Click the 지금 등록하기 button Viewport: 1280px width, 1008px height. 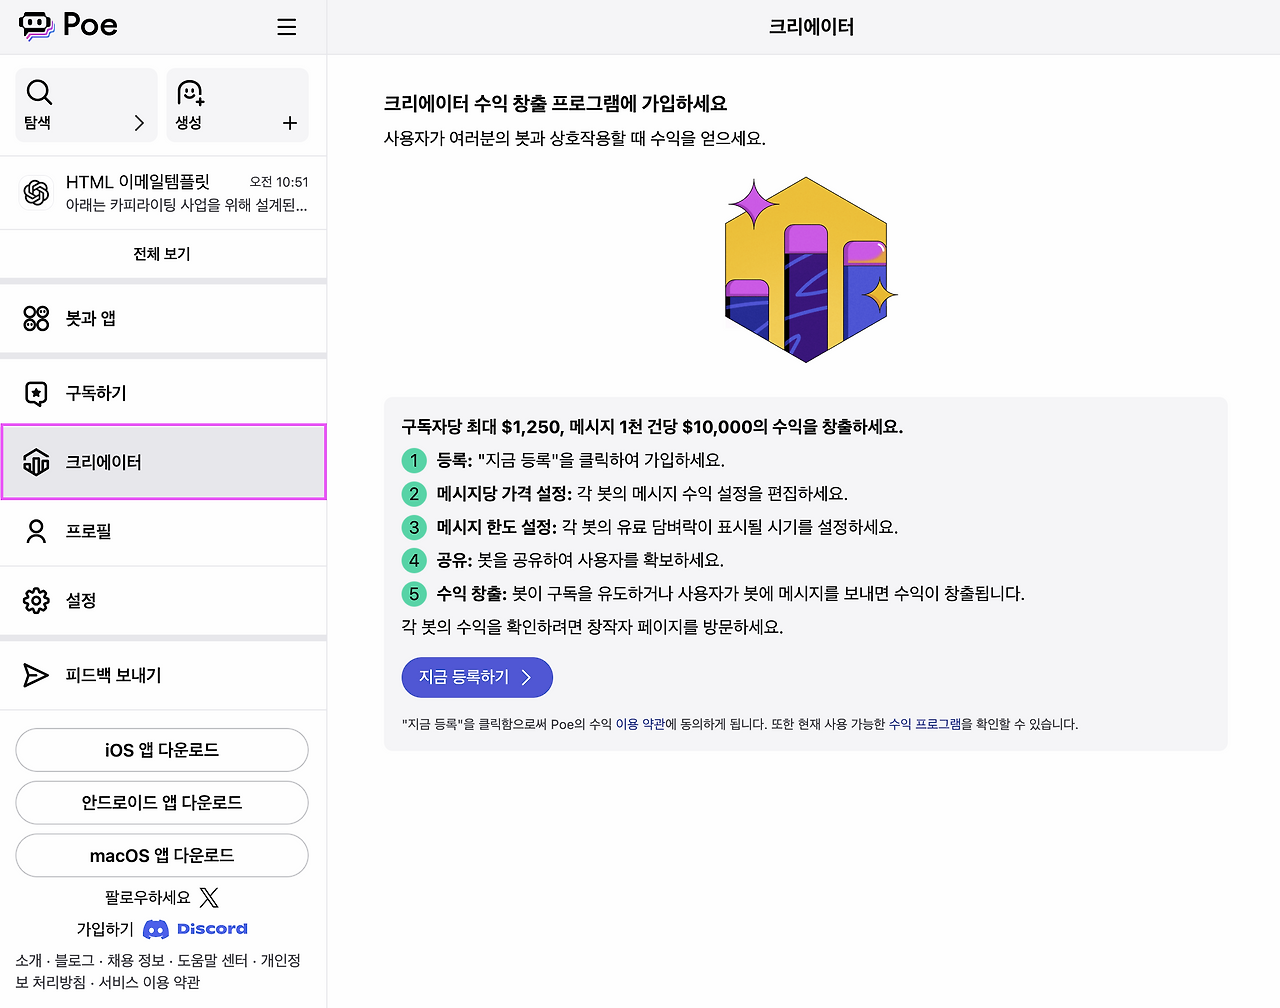tap(477, 677)
